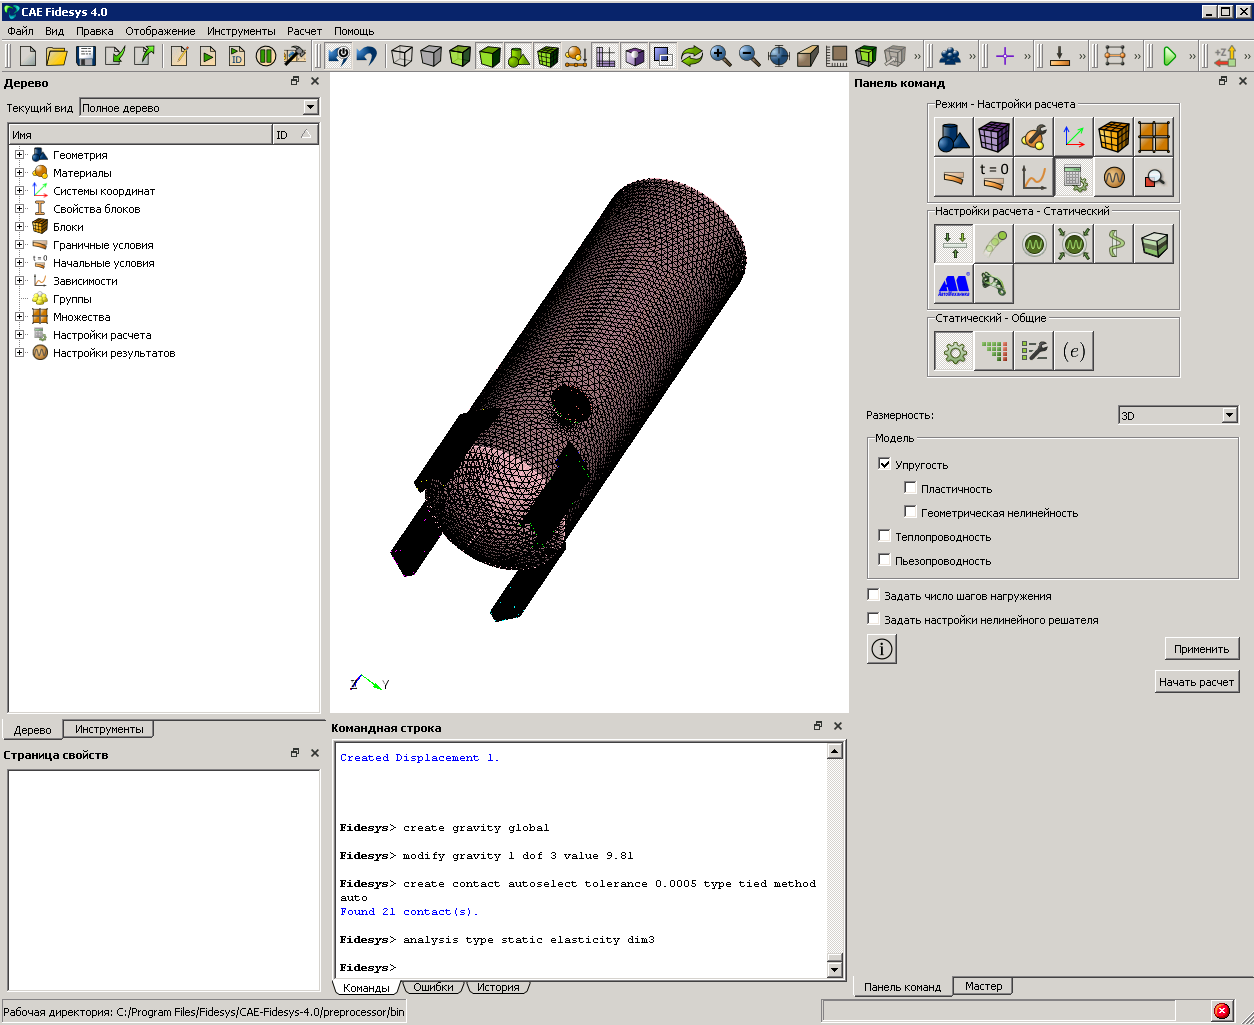Screen dimensions: 1254x1025
Task: Click the green play run icon
Action: point(1169,56)
